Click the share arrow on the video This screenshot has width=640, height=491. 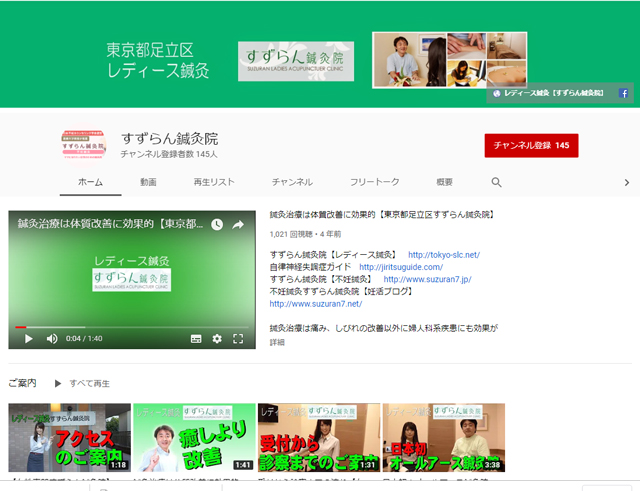point(238,224)
